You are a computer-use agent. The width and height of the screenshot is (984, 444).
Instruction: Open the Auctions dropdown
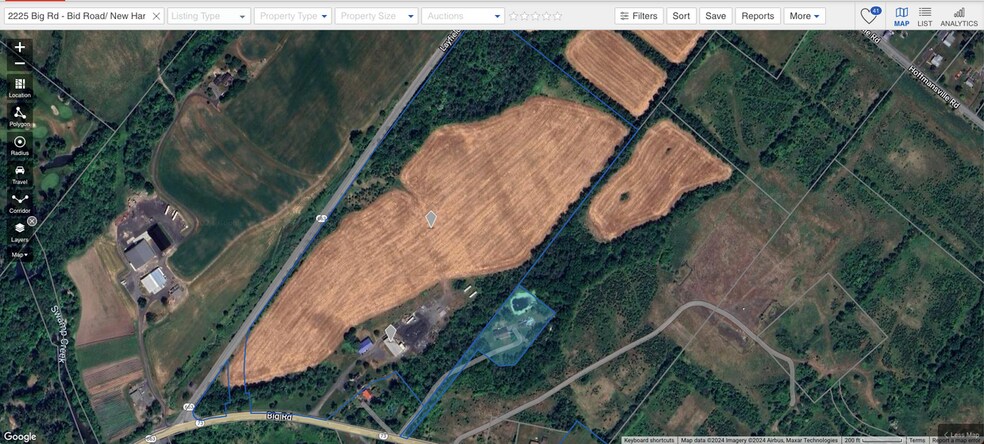click(x=463, y=16)
